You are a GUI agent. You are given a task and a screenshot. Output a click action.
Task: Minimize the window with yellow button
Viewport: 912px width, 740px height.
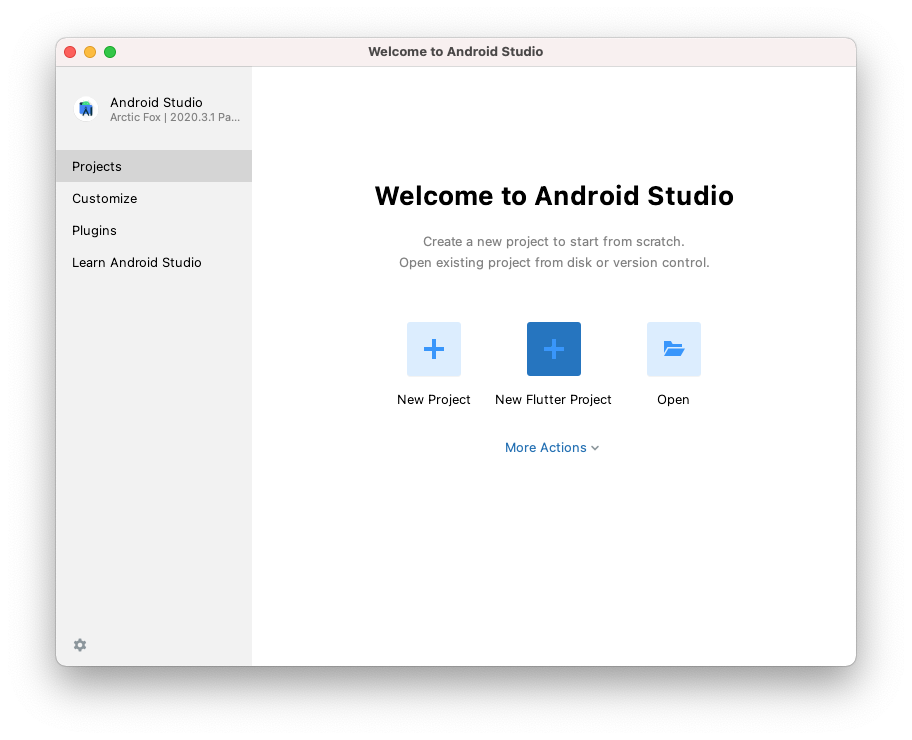pyautogui.click(x=90, y=52)
